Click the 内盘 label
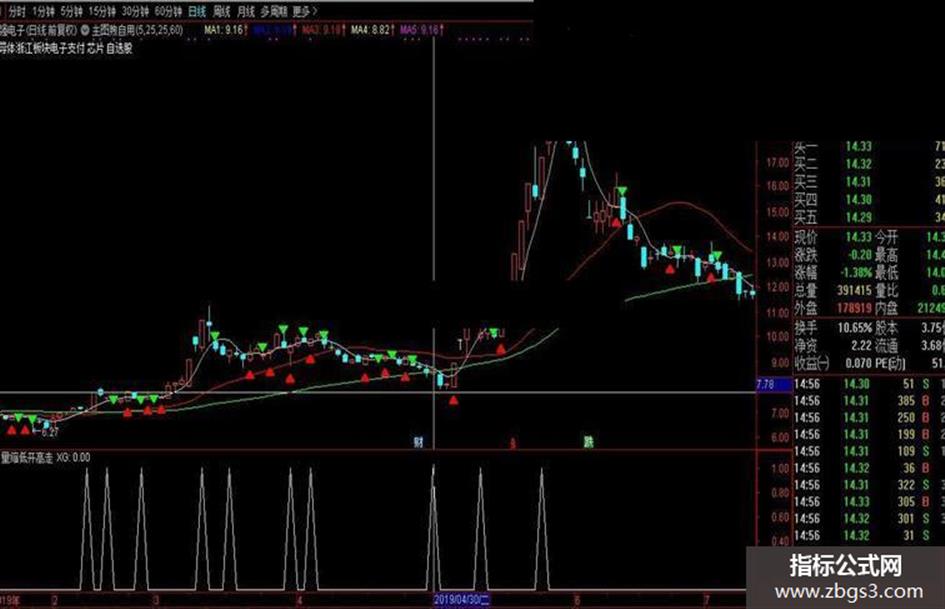Screen dimensions: 945x609 point(887,308)
